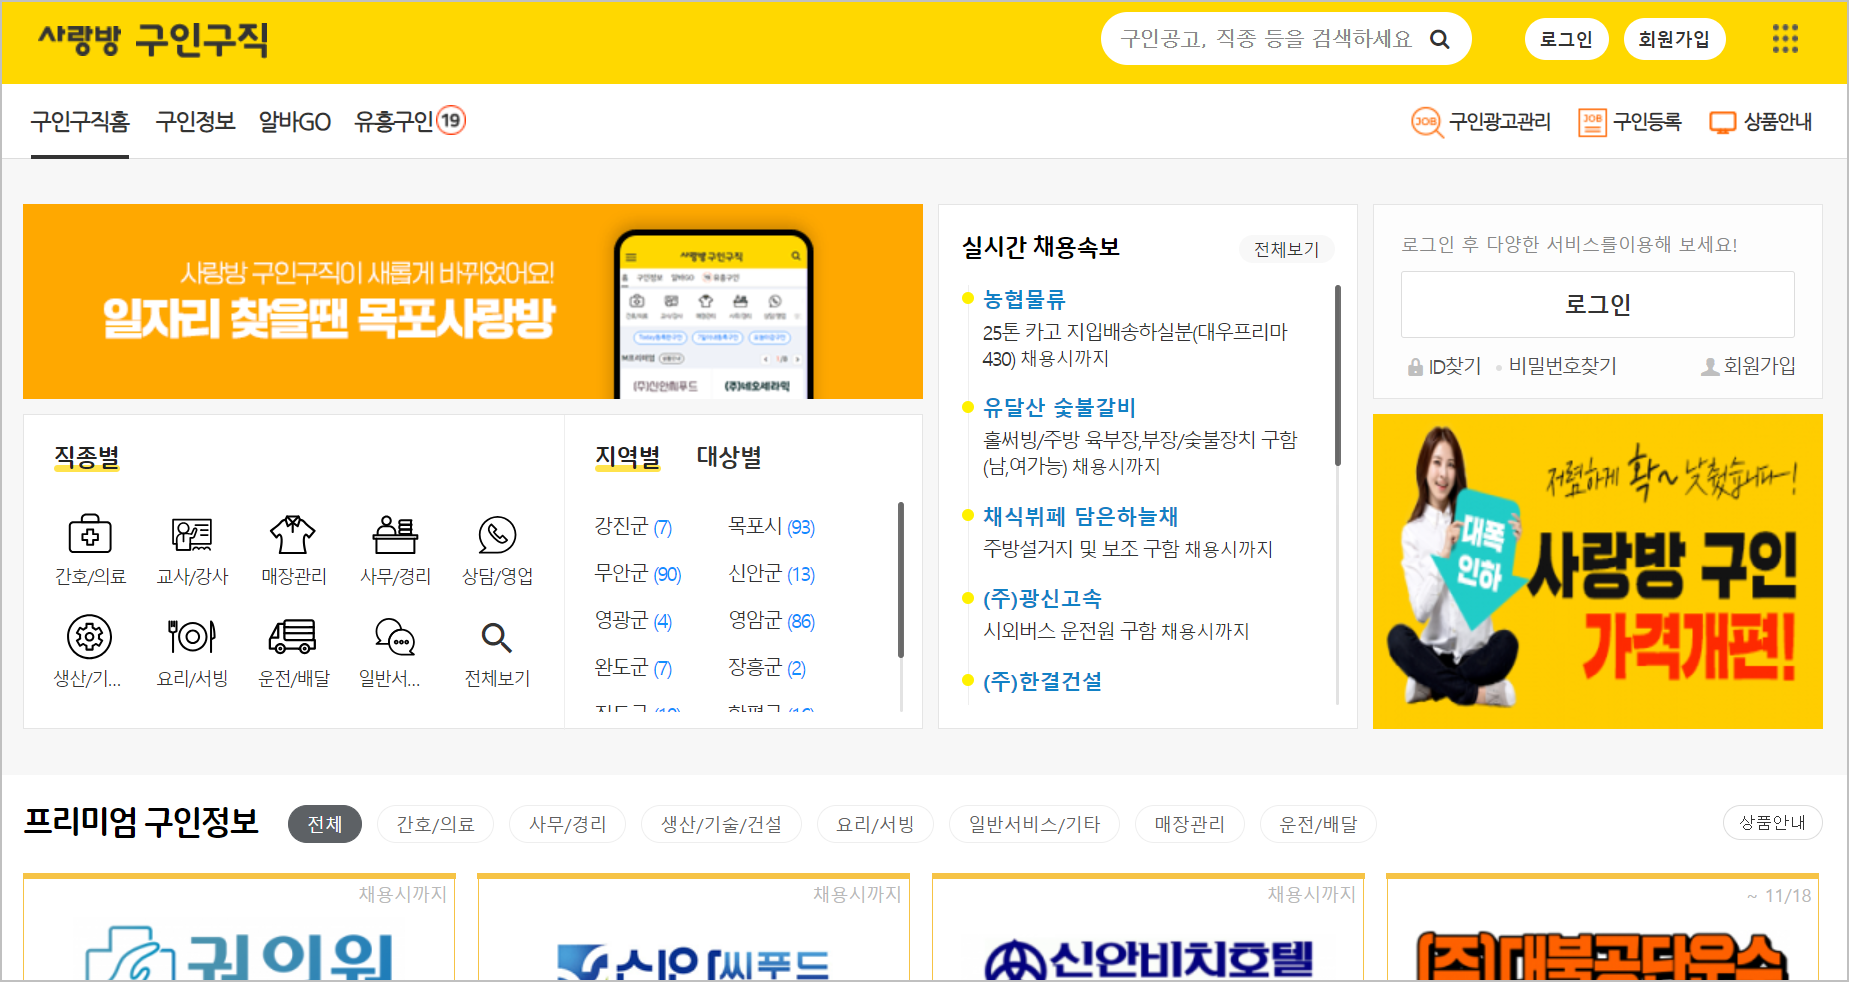Open the 신안비치호텔 premium job card

pyautogui.click(x=1148, y=928)
